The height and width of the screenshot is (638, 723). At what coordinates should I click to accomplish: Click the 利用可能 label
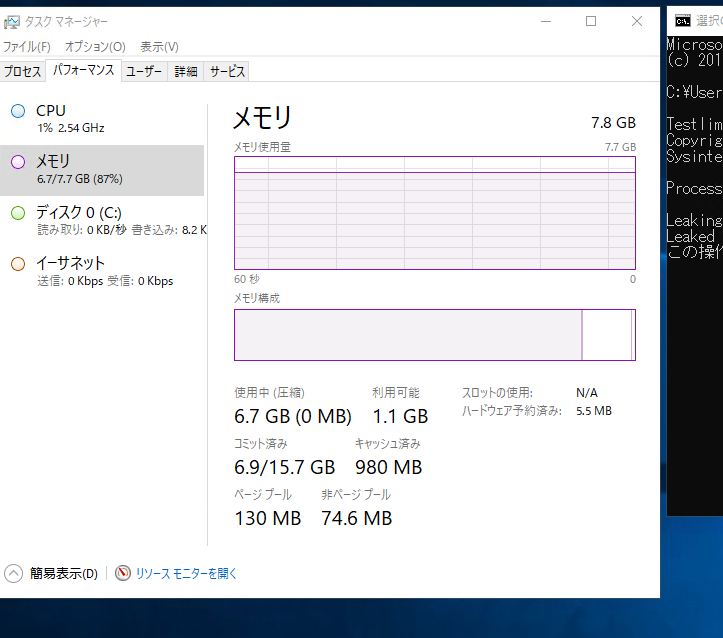click(396, 393)
